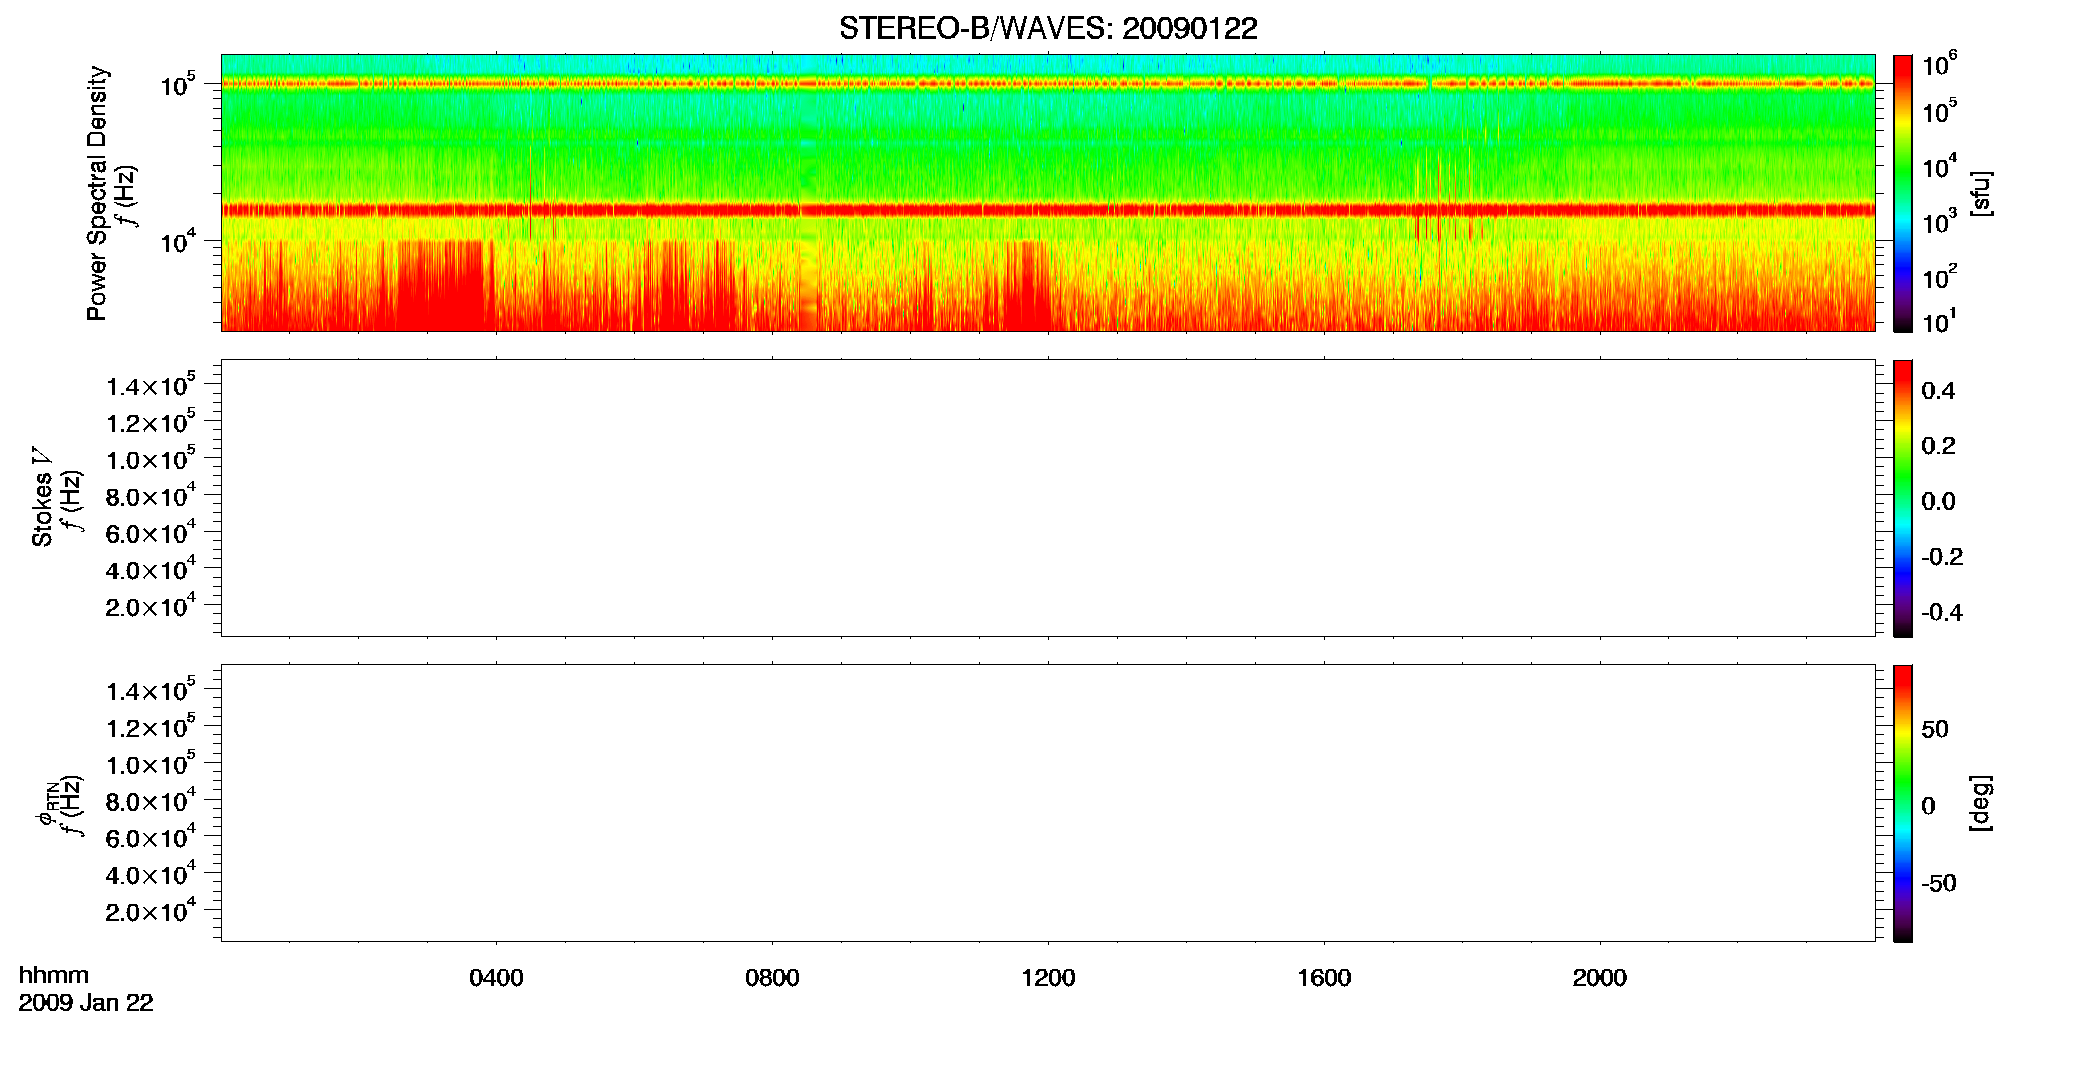Click the hhmm time format label

tap(54, 975)
